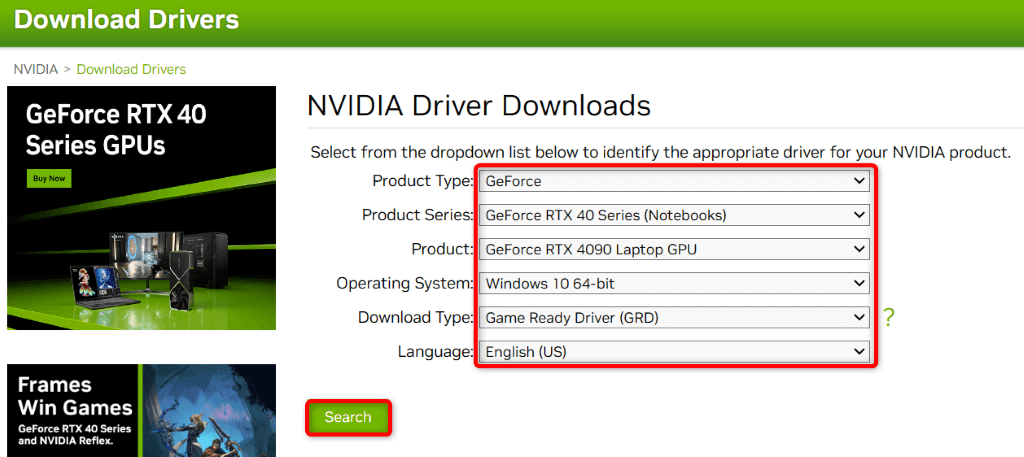
Task: Open the Frames Win Games banner
Action: point(142,411)
